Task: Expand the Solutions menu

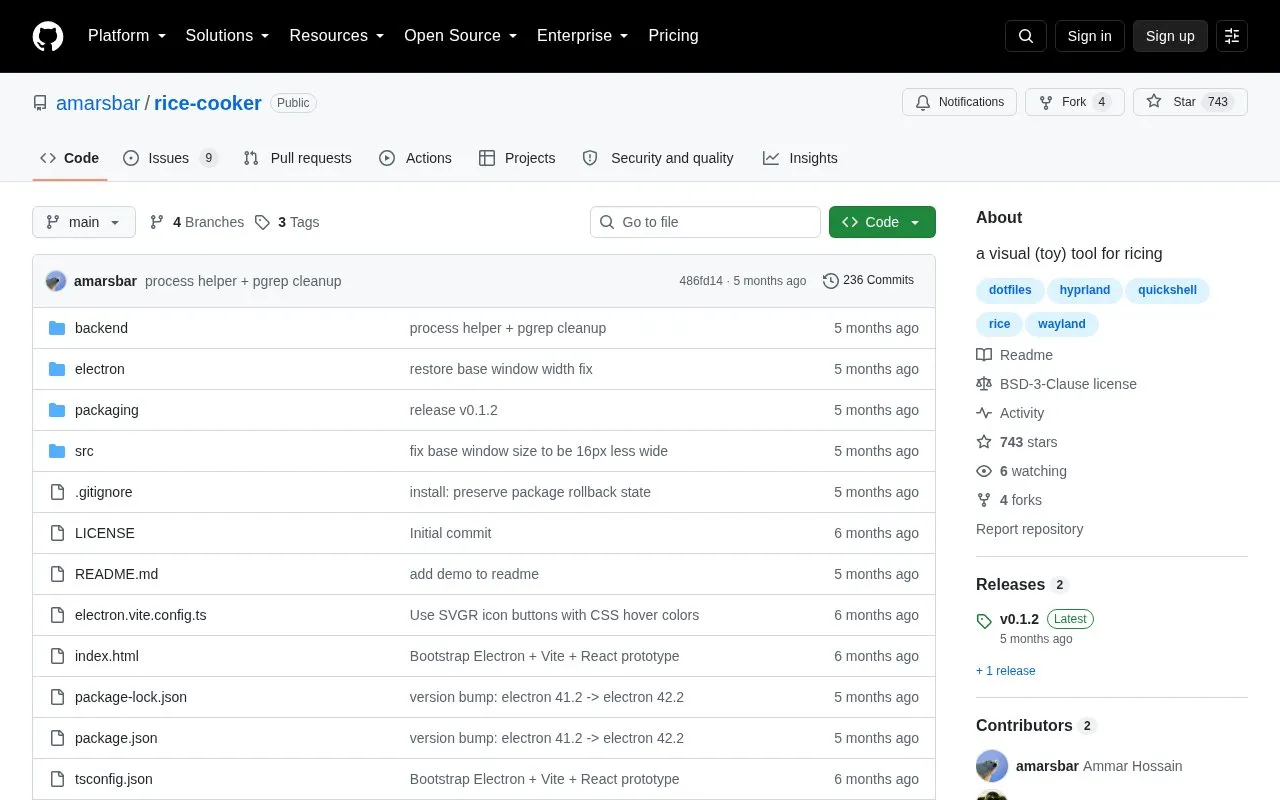Action: (x=228, y=36)
